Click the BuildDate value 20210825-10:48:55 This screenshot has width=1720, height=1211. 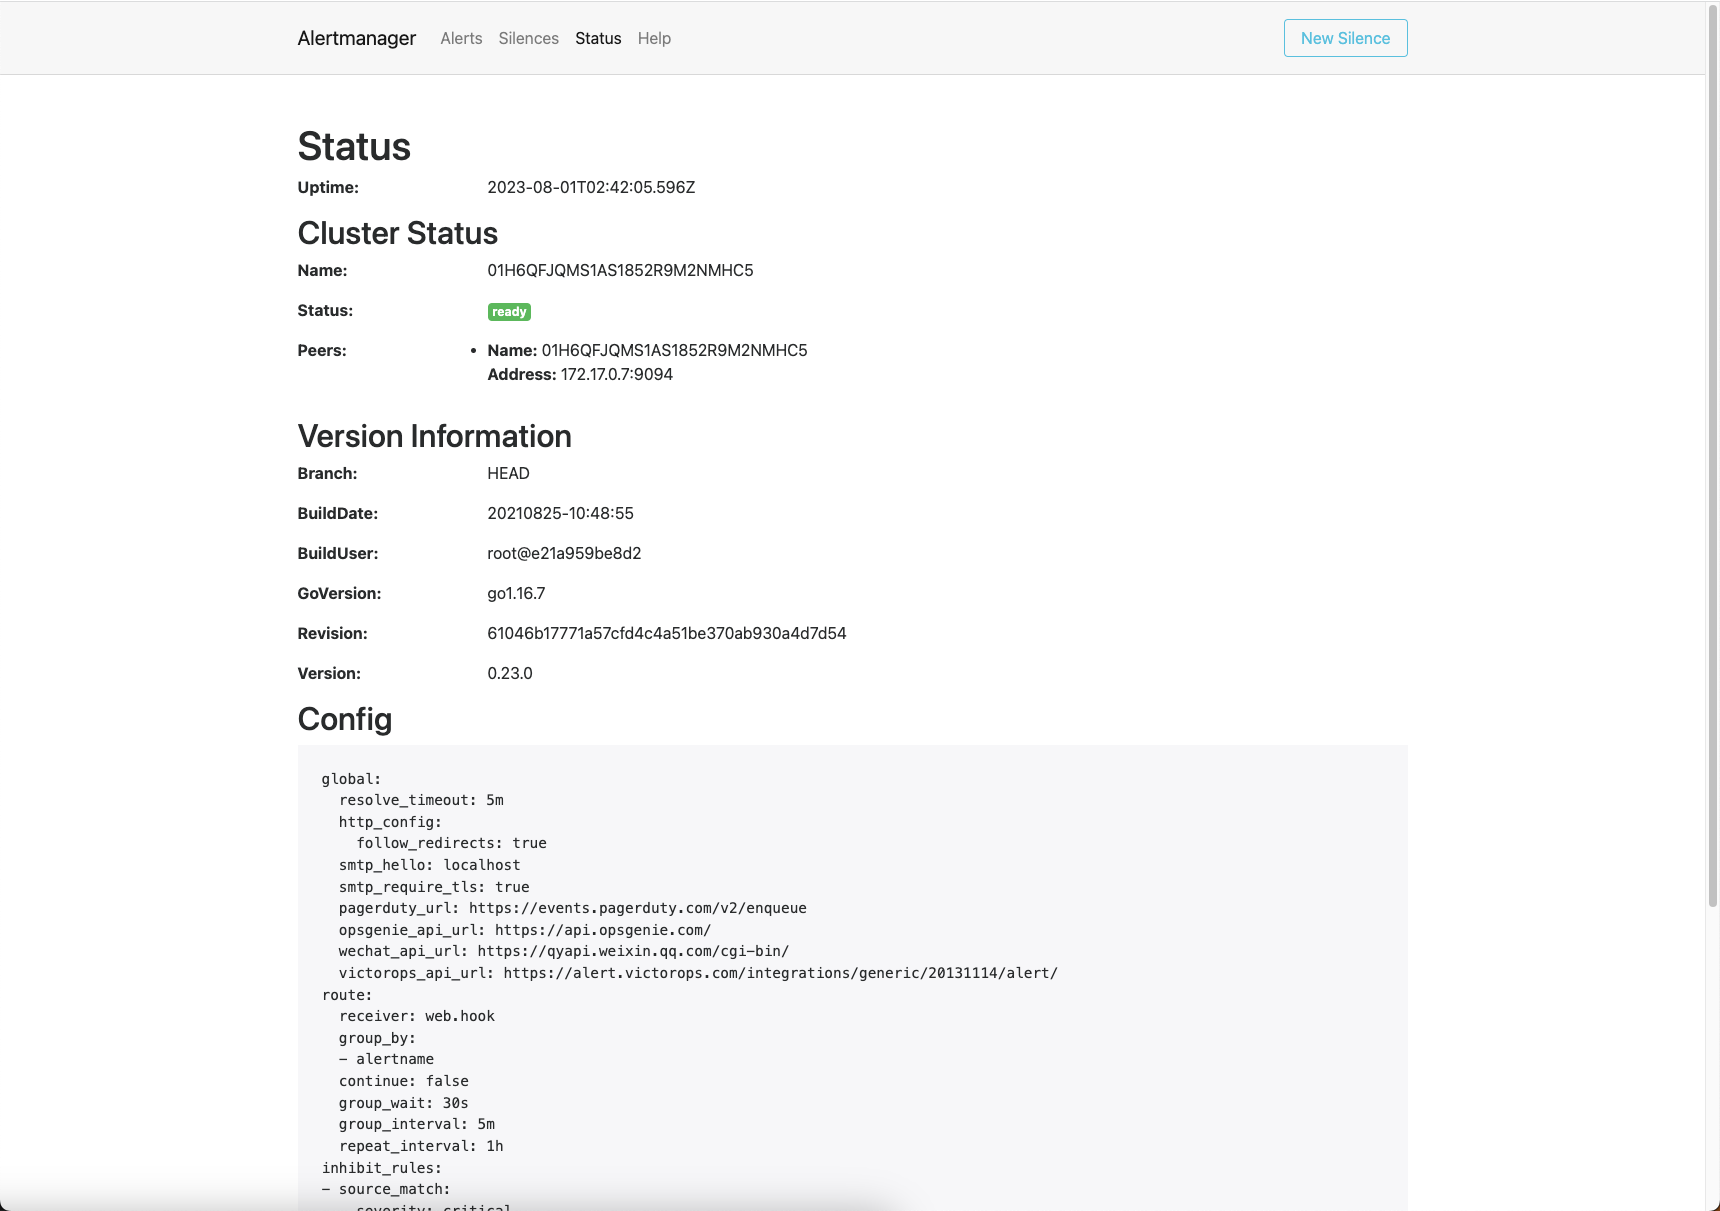point(560,513)
